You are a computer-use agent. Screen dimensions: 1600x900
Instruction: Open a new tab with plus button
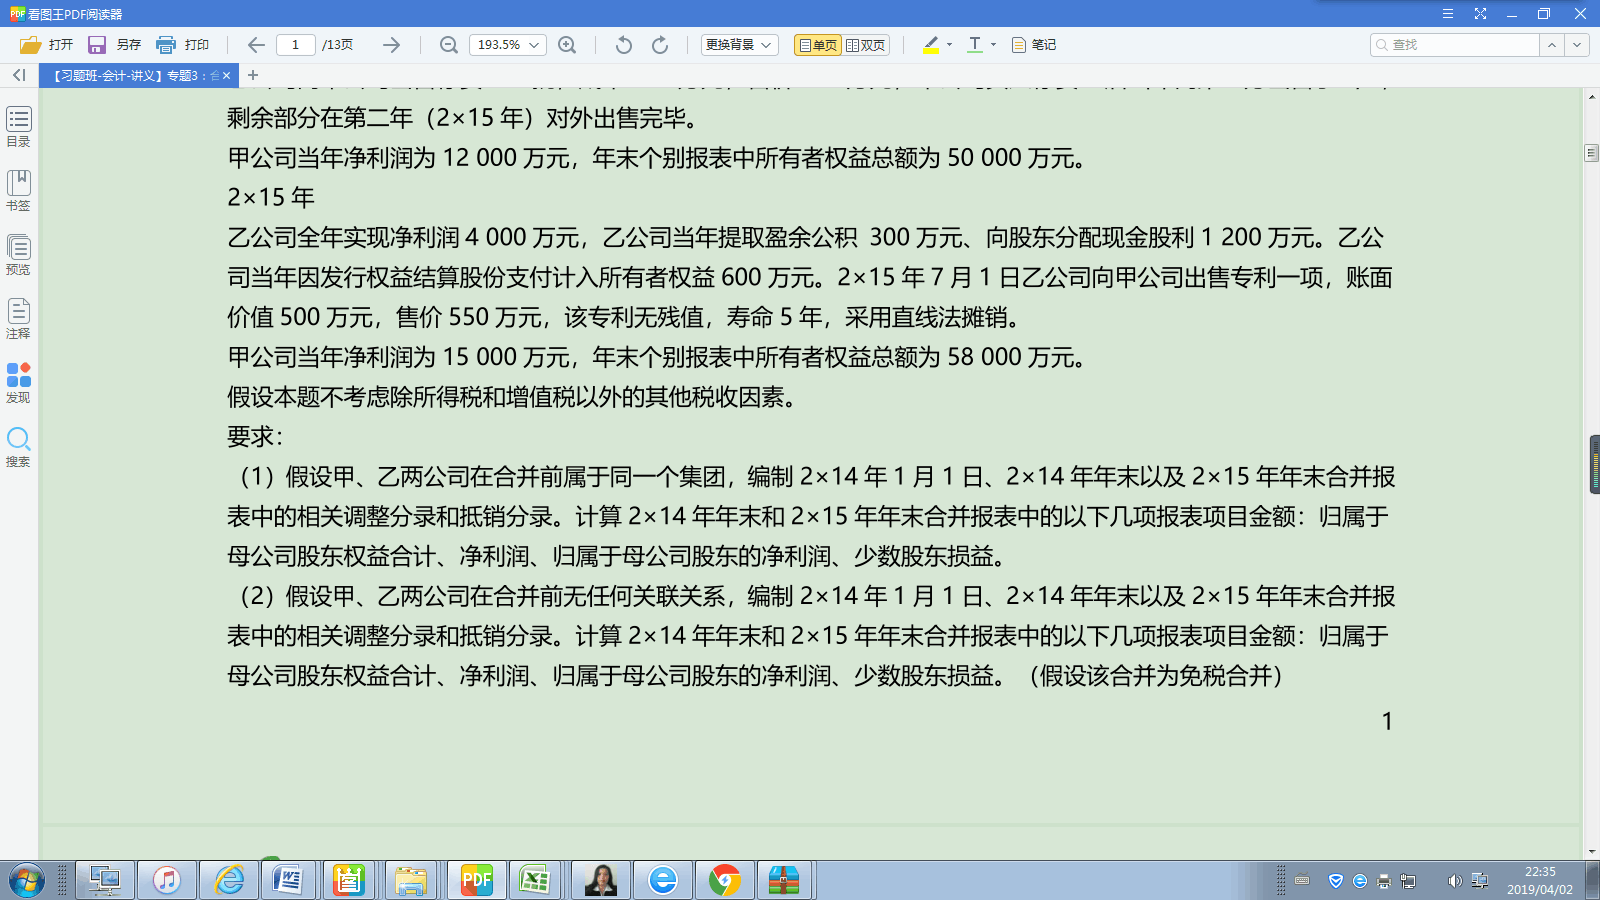(253, 75)
